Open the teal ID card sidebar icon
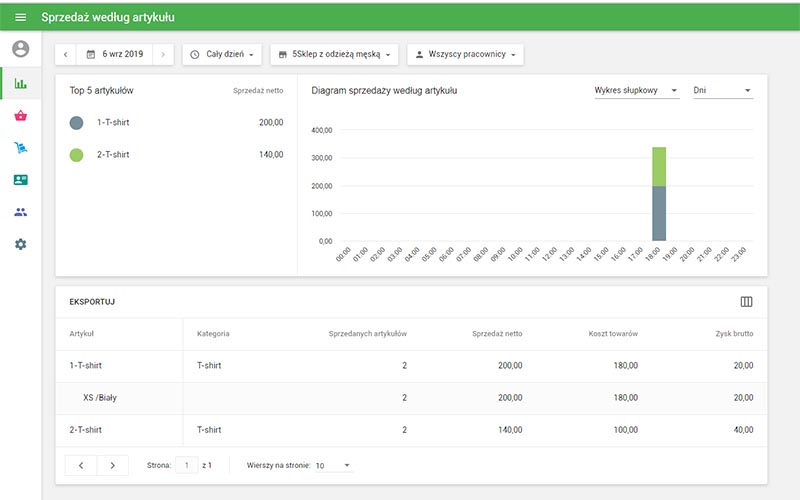This screenshot has height=500, width=800. [x=20, y=180]
